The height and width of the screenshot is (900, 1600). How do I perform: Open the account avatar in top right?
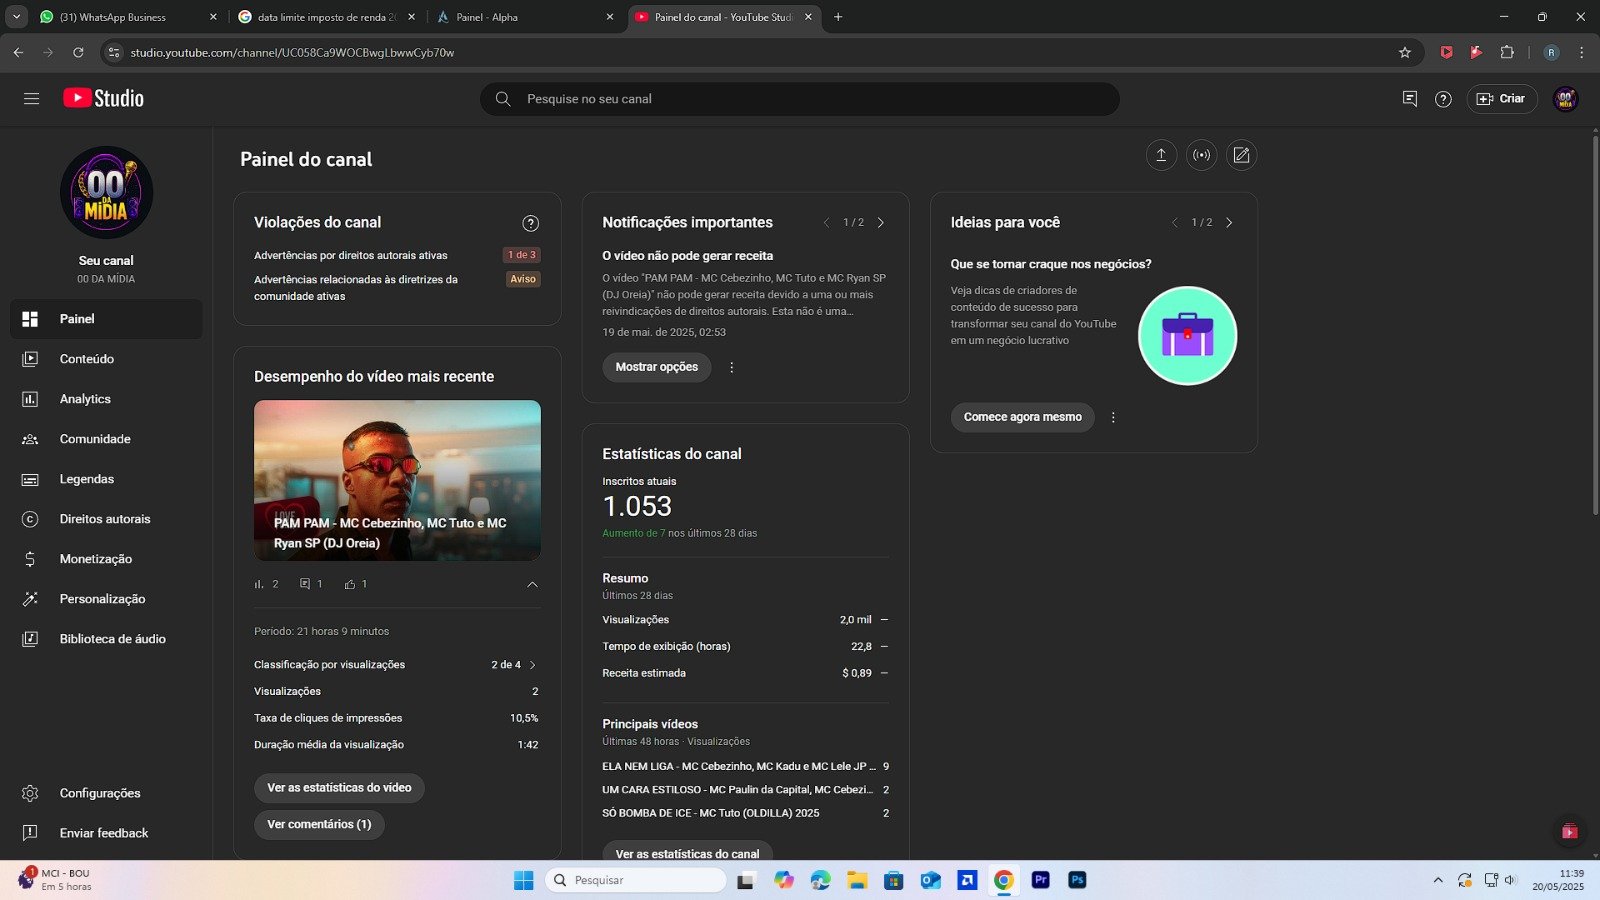(1566, 99)
